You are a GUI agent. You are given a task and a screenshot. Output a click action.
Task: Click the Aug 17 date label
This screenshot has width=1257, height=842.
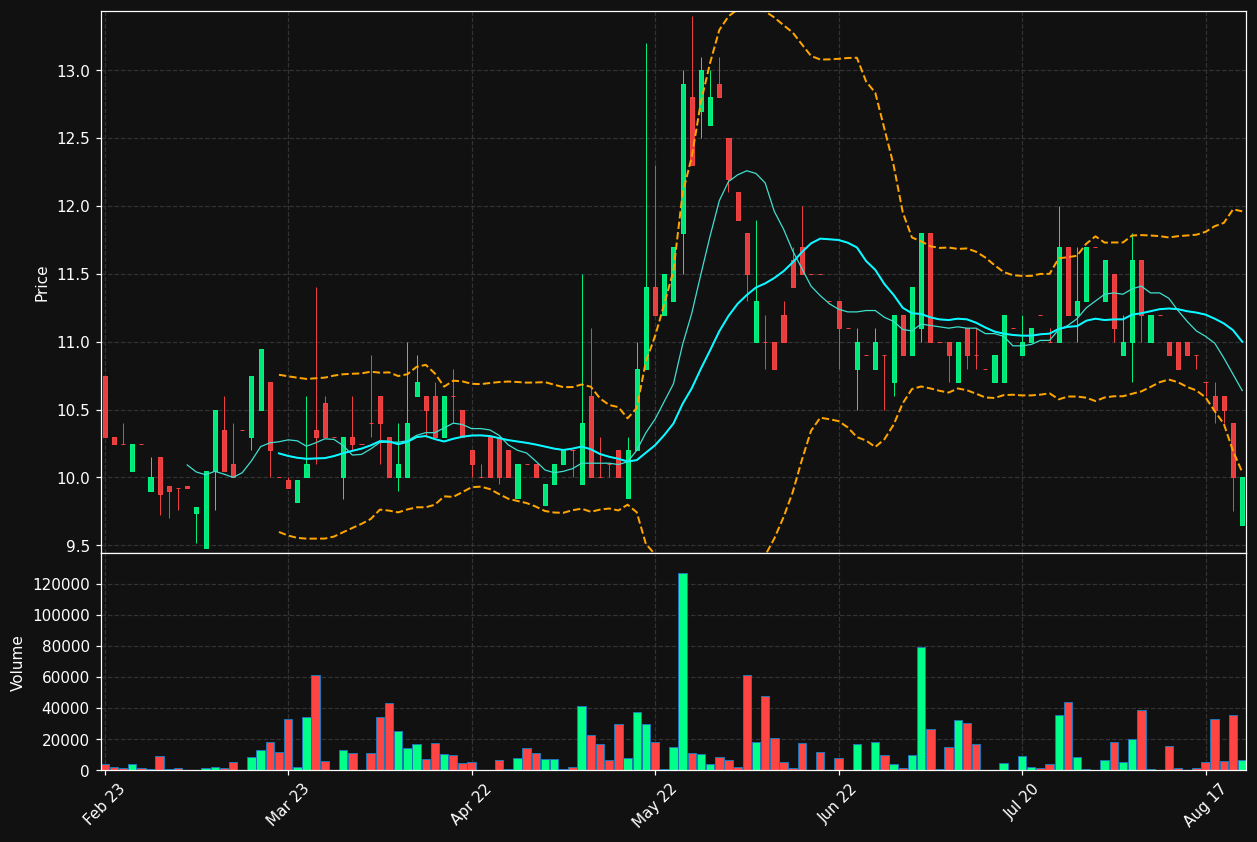[1205, 804]
